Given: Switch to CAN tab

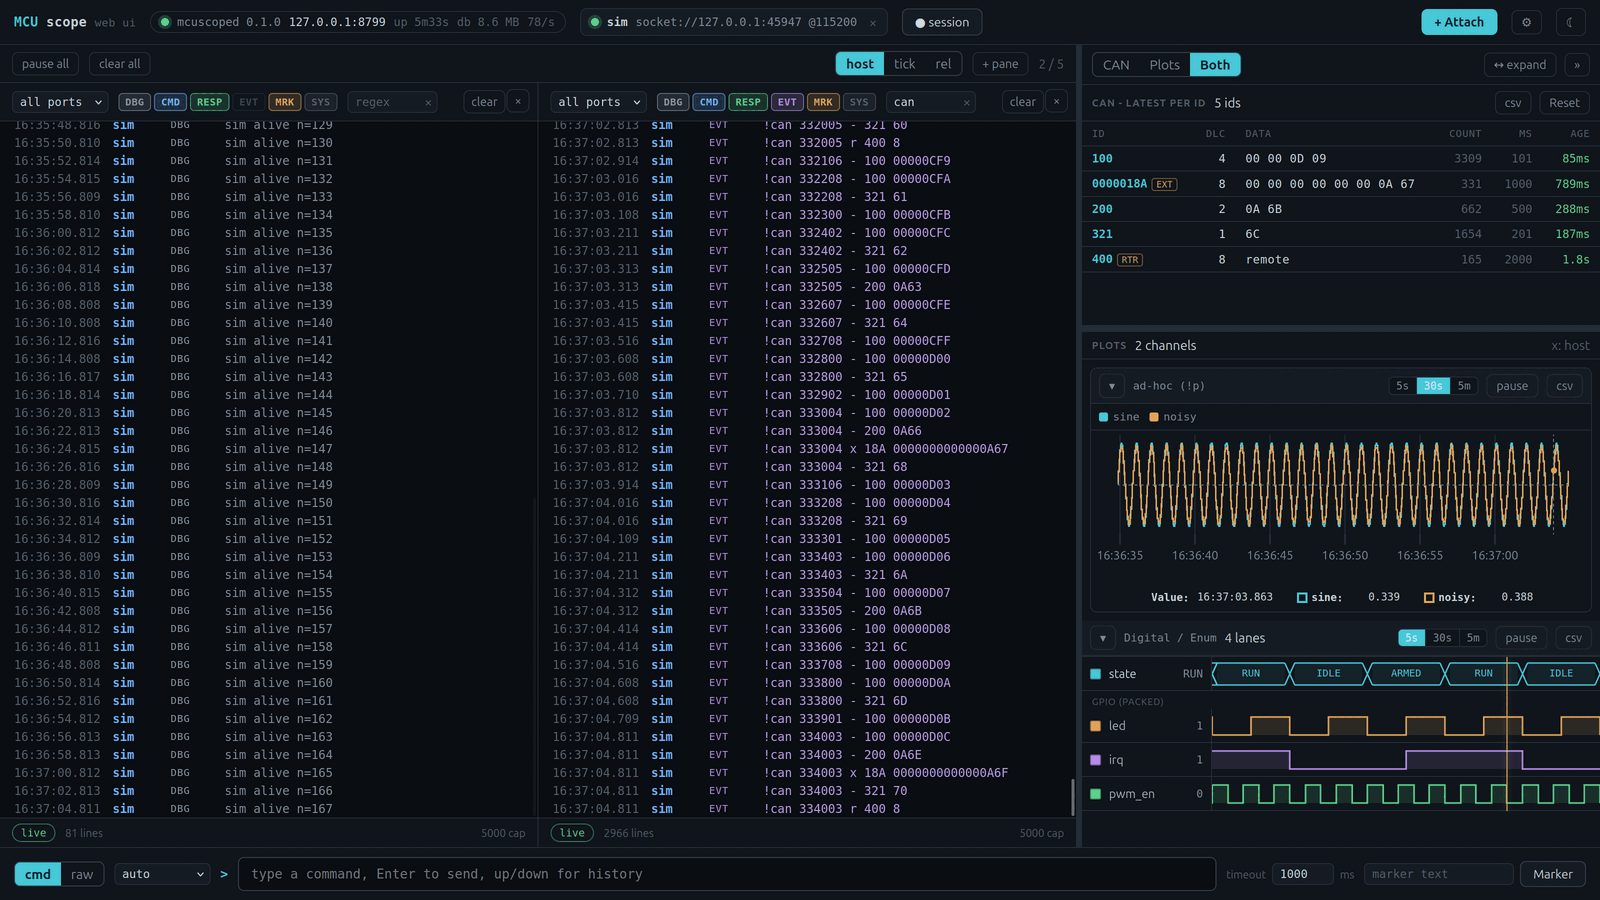Looking at the screenshot, I should tap(1116, 65).
